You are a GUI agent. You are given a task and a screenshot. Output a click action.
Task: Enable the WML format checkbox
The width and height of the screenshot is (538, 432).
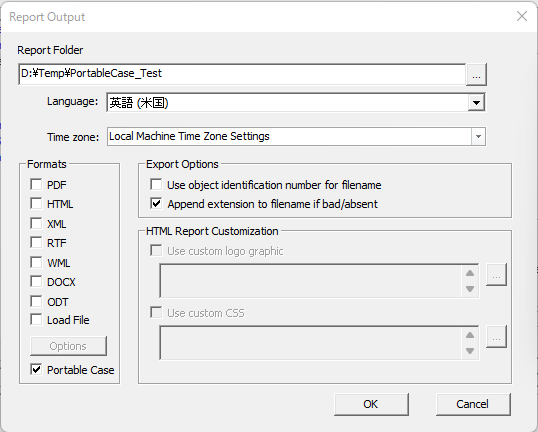tap(36, 262)
